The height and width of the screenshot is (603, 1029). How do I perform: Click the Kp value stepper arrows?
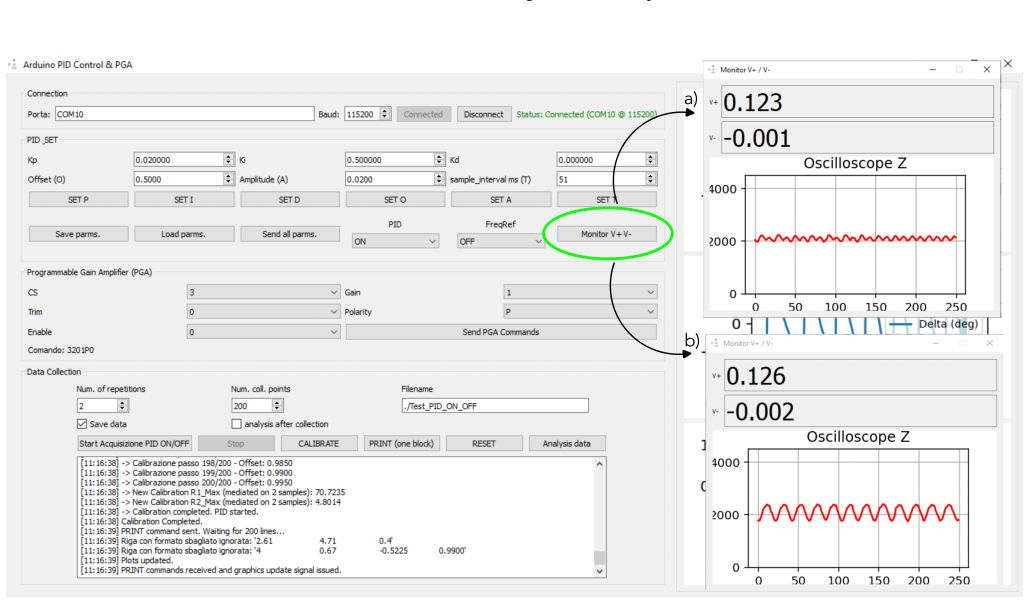coord(228,159)
